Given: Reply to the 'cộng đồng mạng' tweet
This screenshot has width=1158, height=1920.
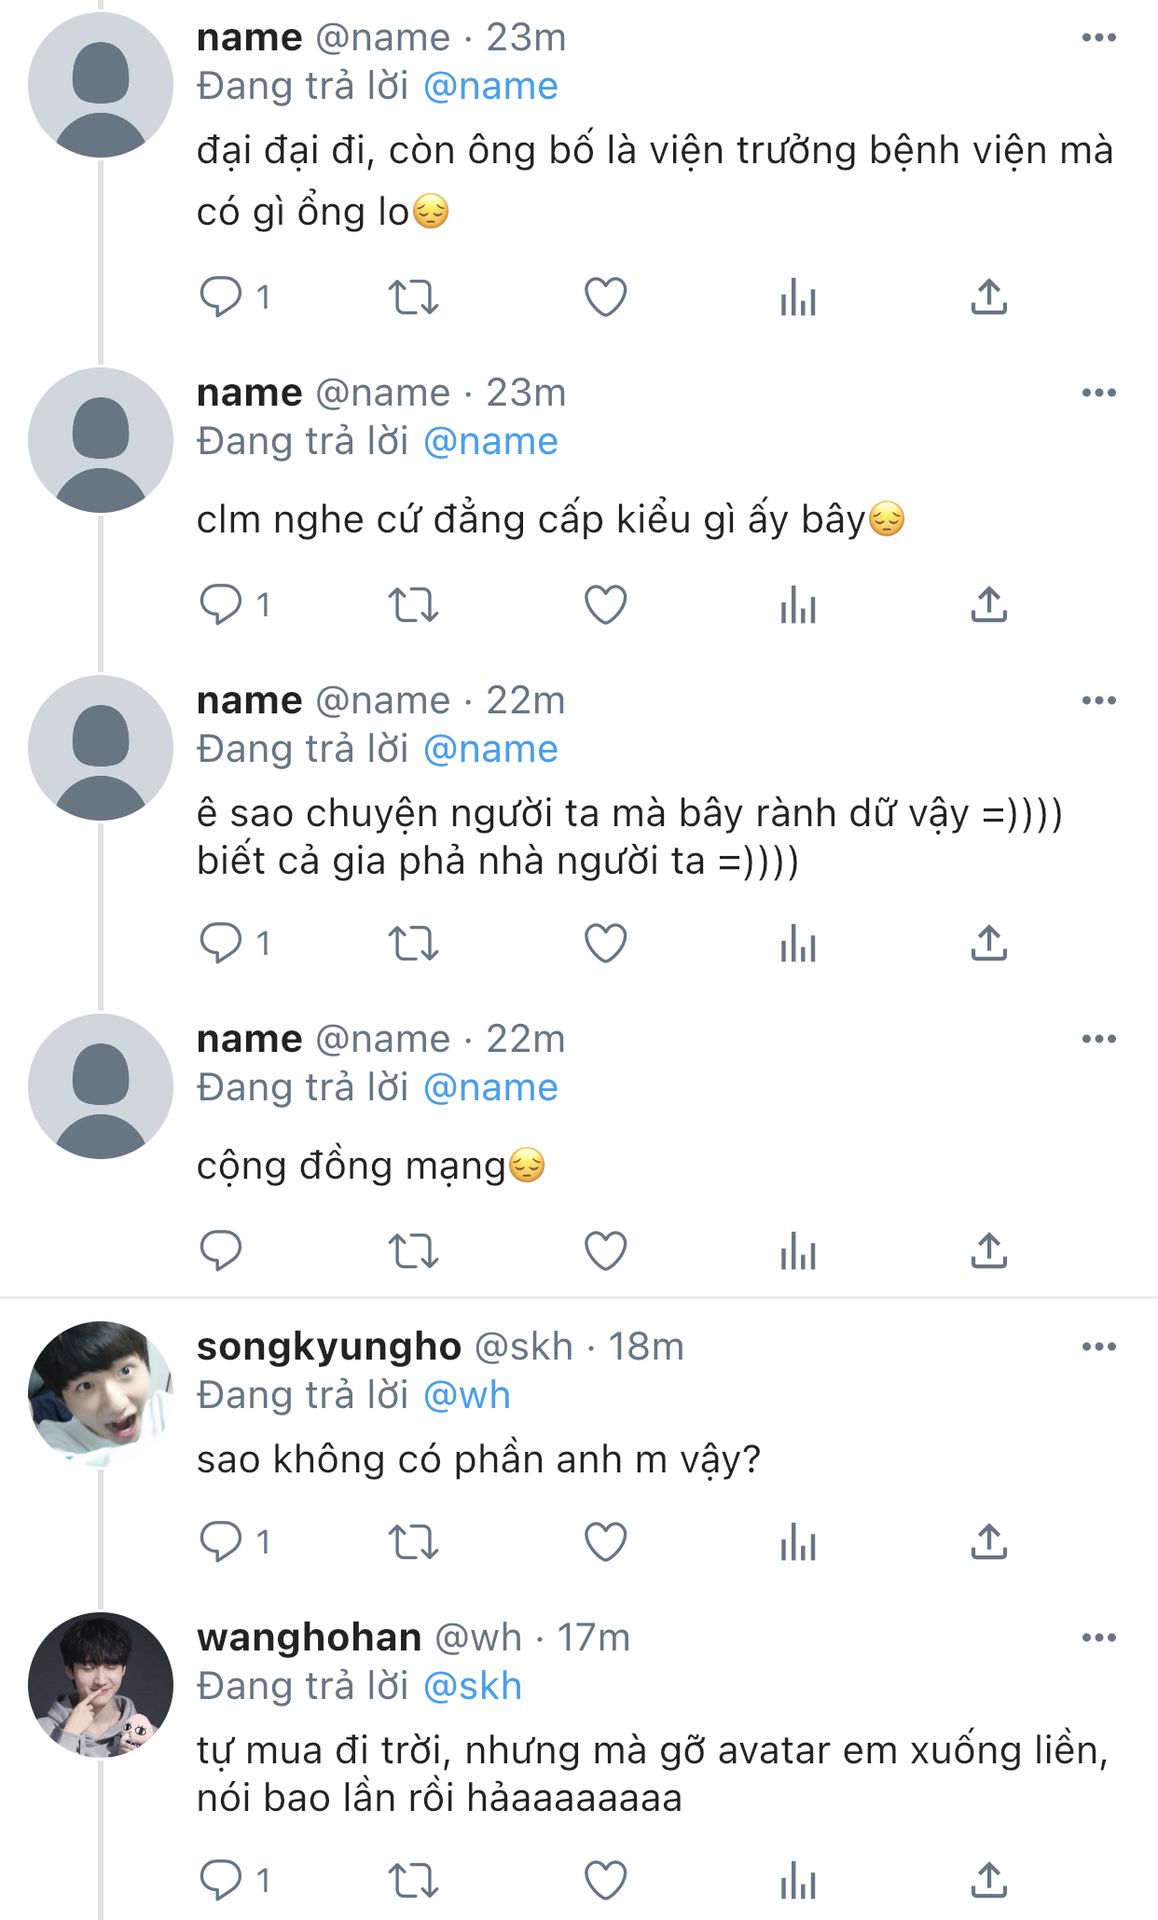Looking at the screenshot, I should click(x=221, y=1251).
